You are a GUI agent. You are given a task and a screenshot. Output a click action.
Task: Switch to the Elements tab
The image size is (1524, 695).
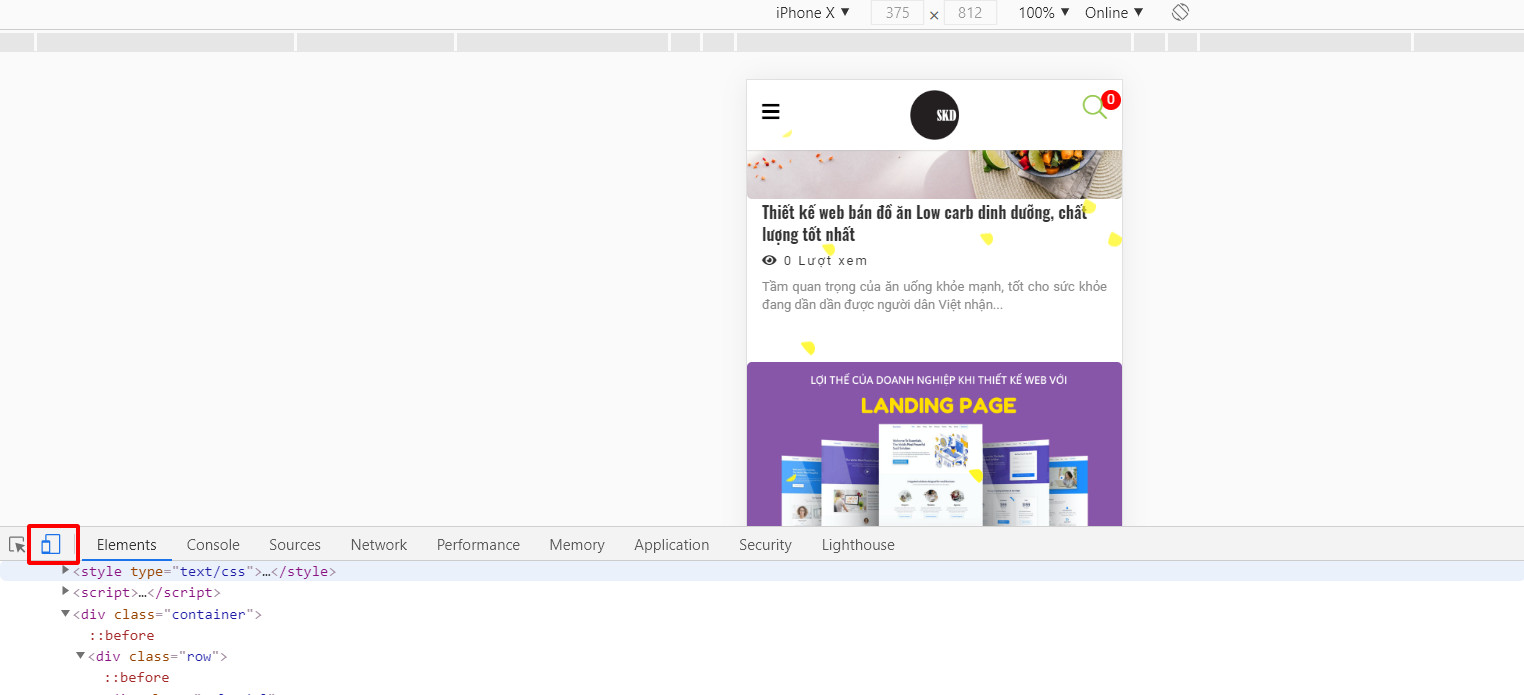coord(127,545)
